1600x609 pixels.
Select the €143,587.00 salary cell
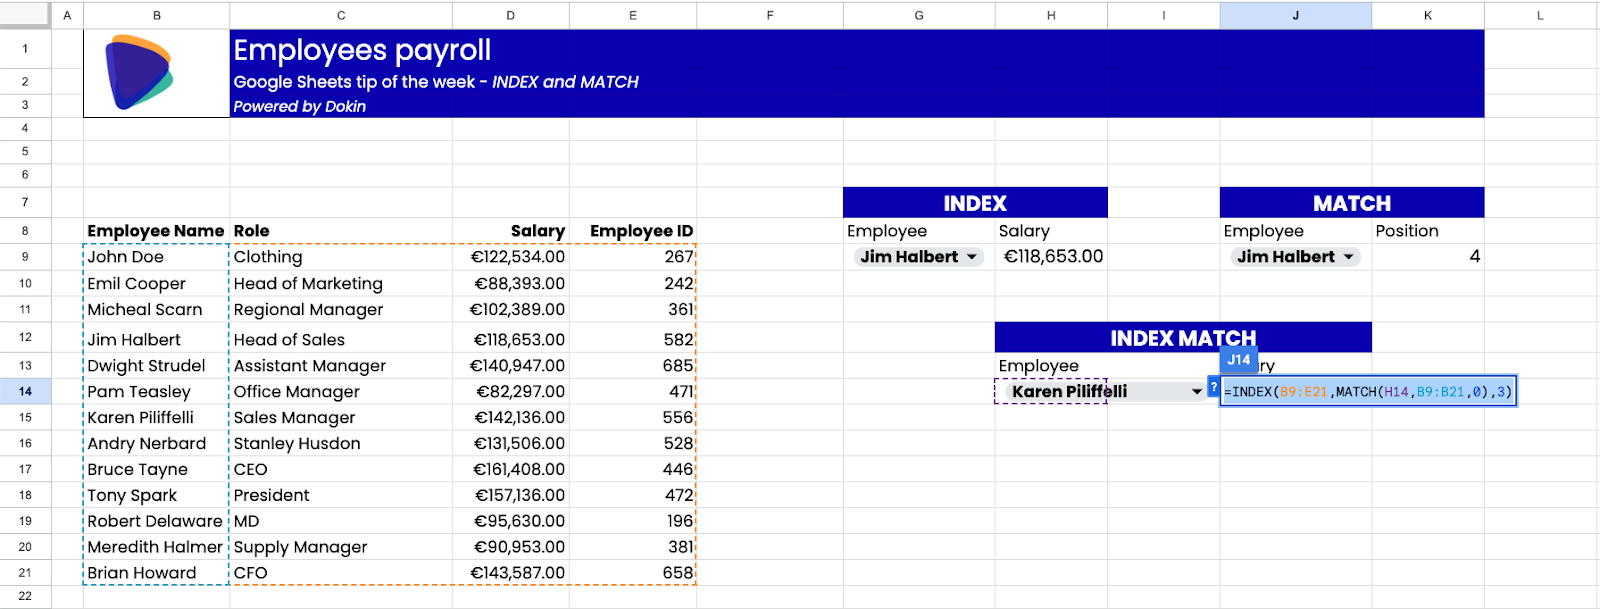[511, 574]
